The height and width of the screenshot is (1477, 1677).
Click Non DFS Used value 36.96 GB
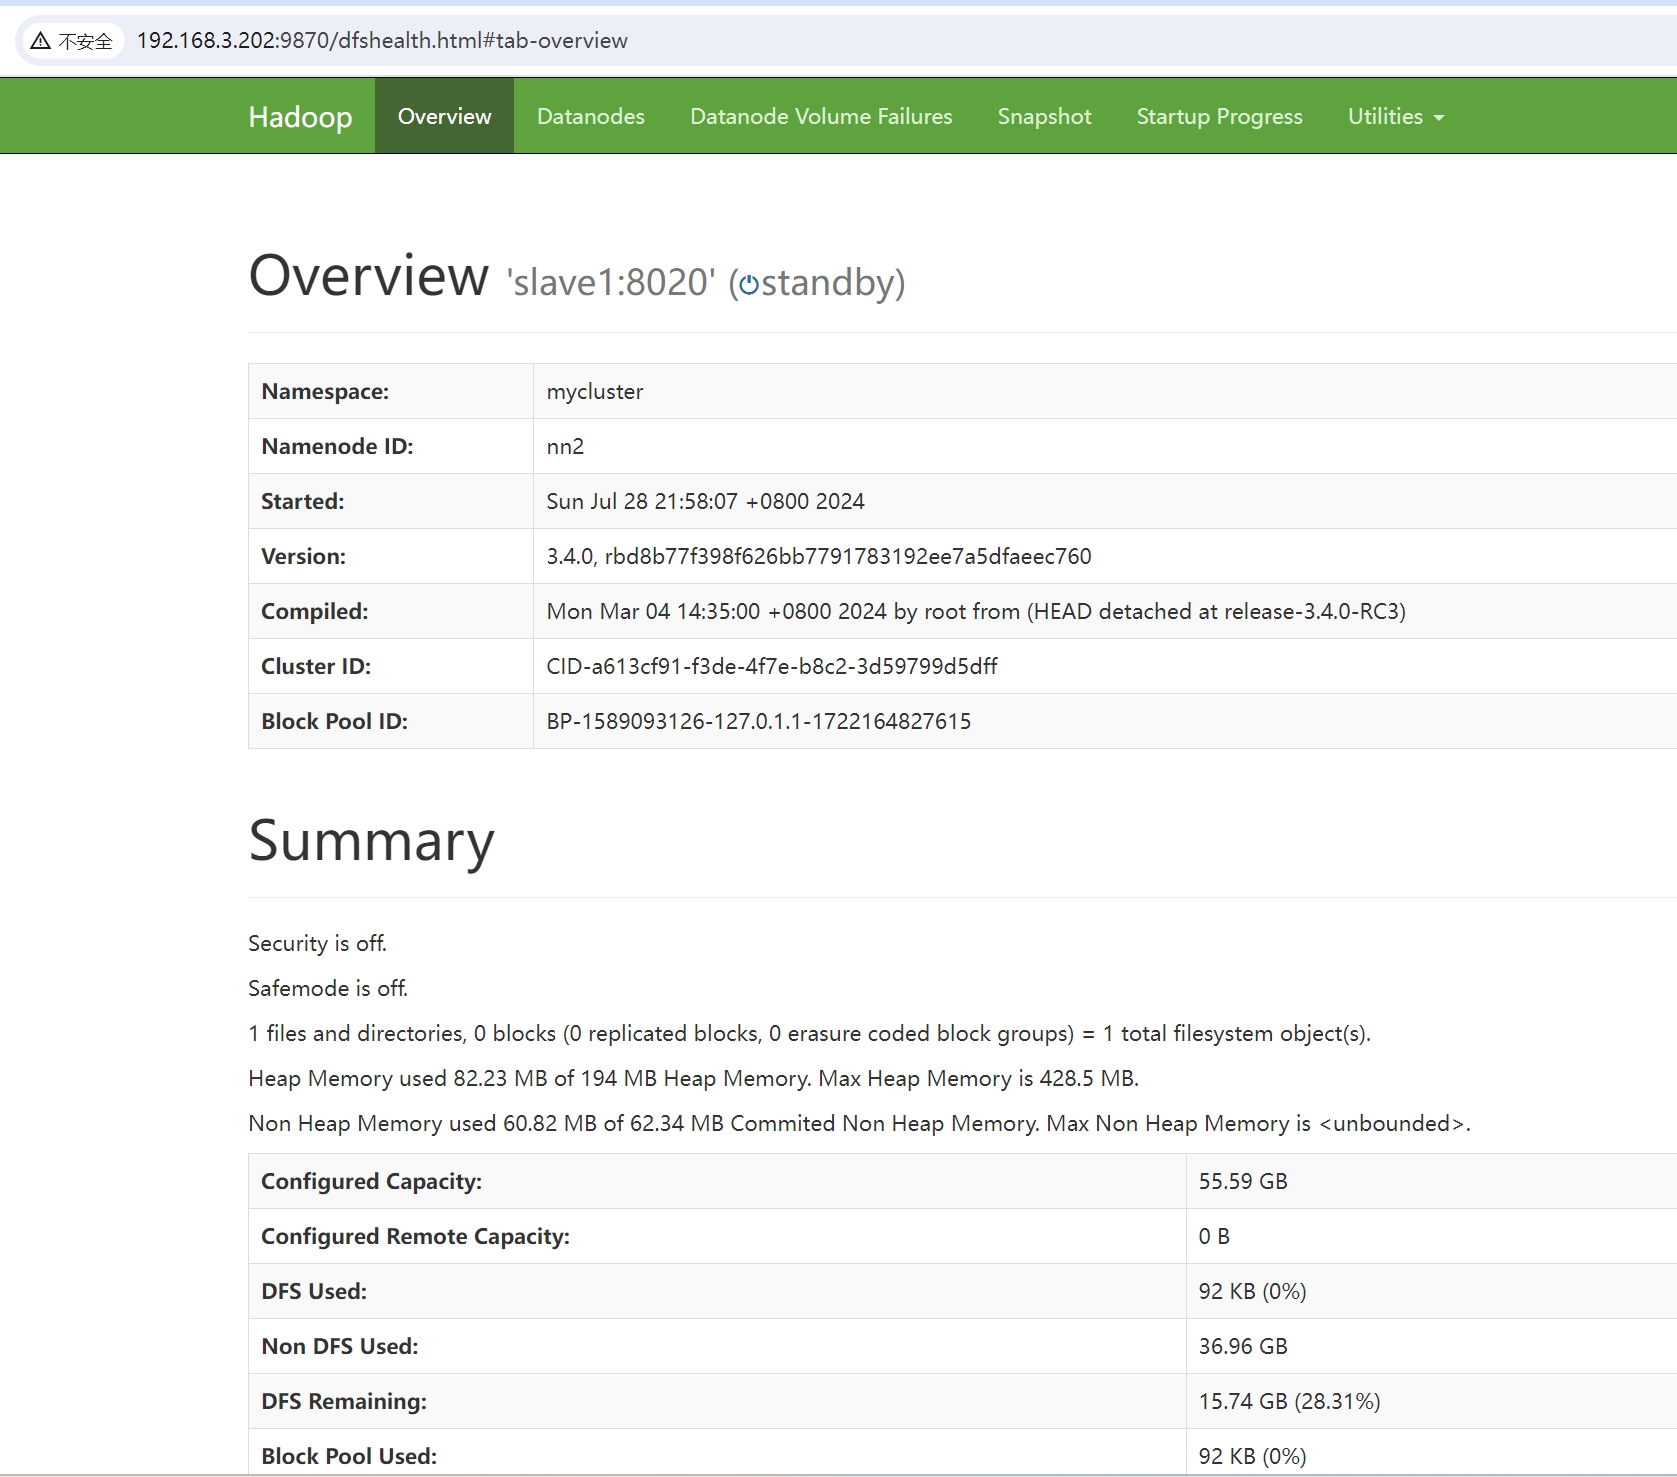click(x=1243, y=1346)
